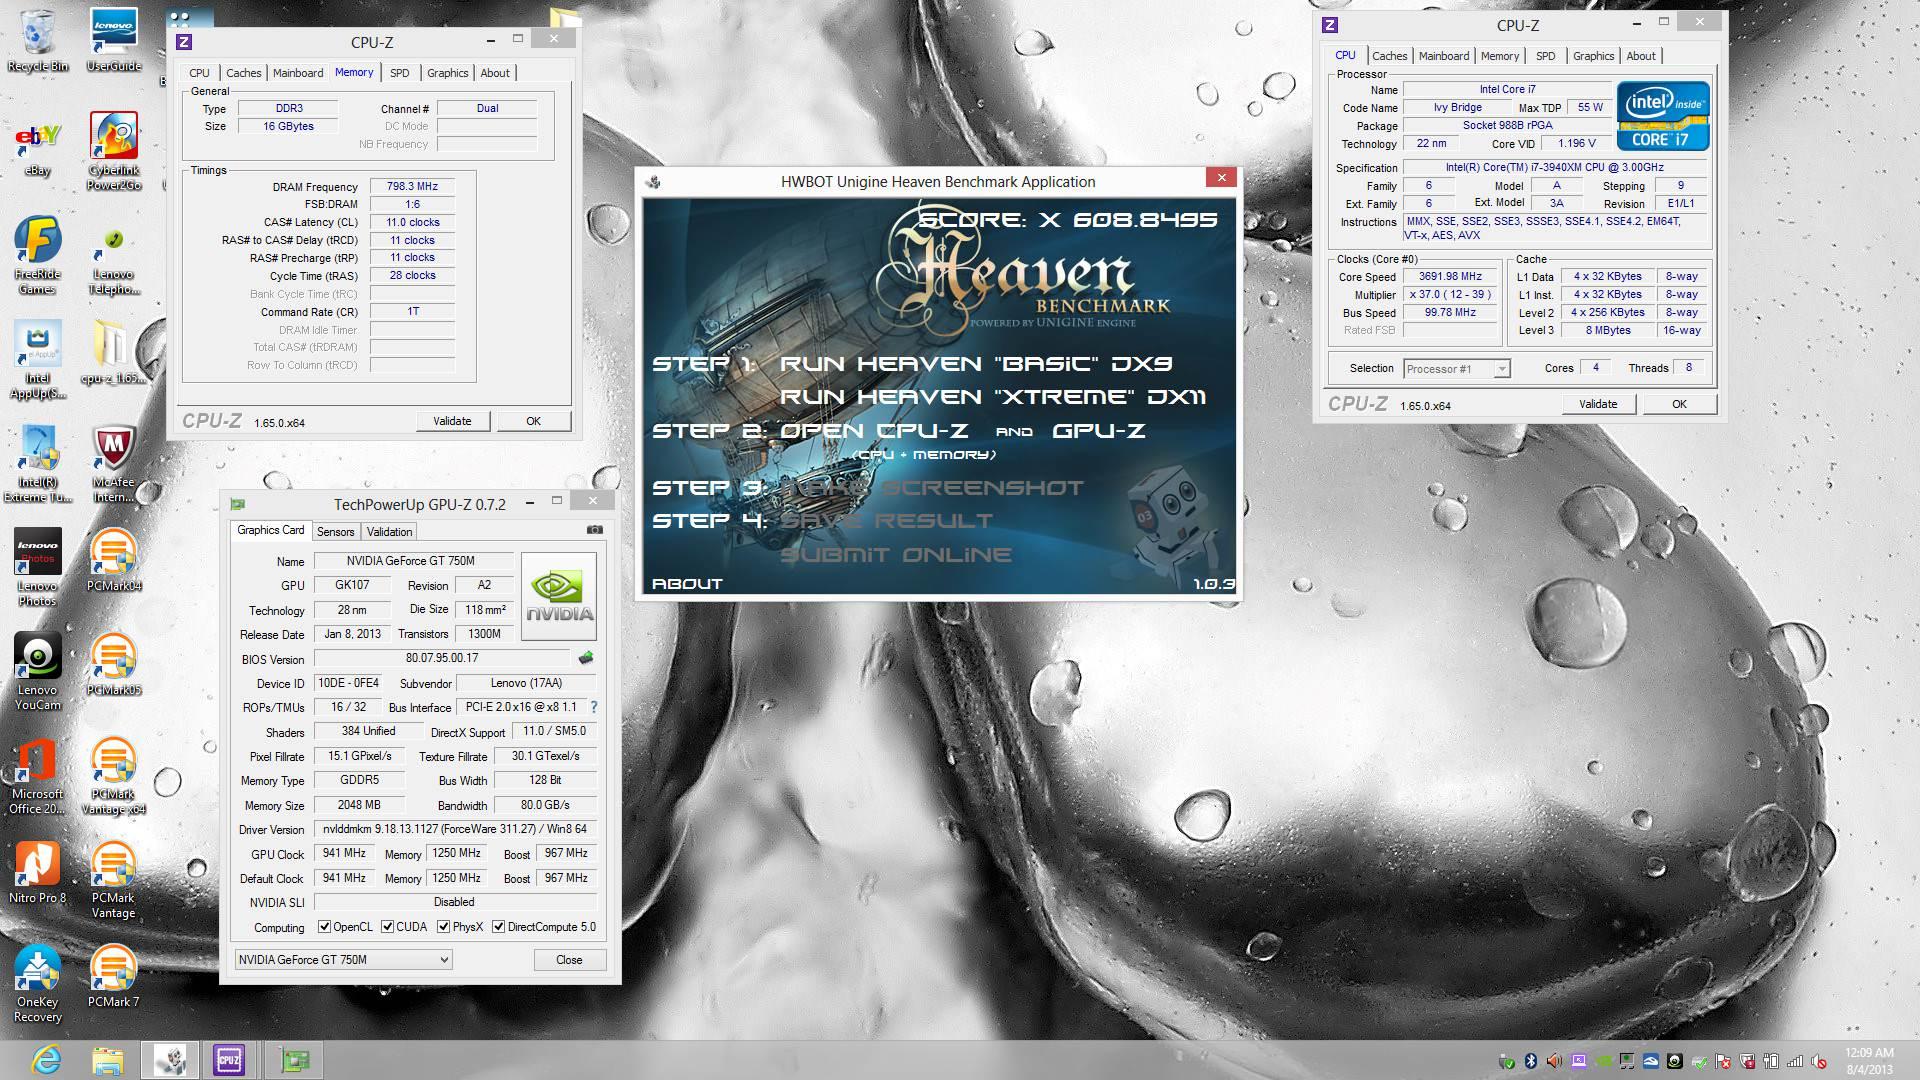Click the Take Screenshot step in Heaven
1920x1080 pixels.
pyautogui.click(x=932, y=488)
